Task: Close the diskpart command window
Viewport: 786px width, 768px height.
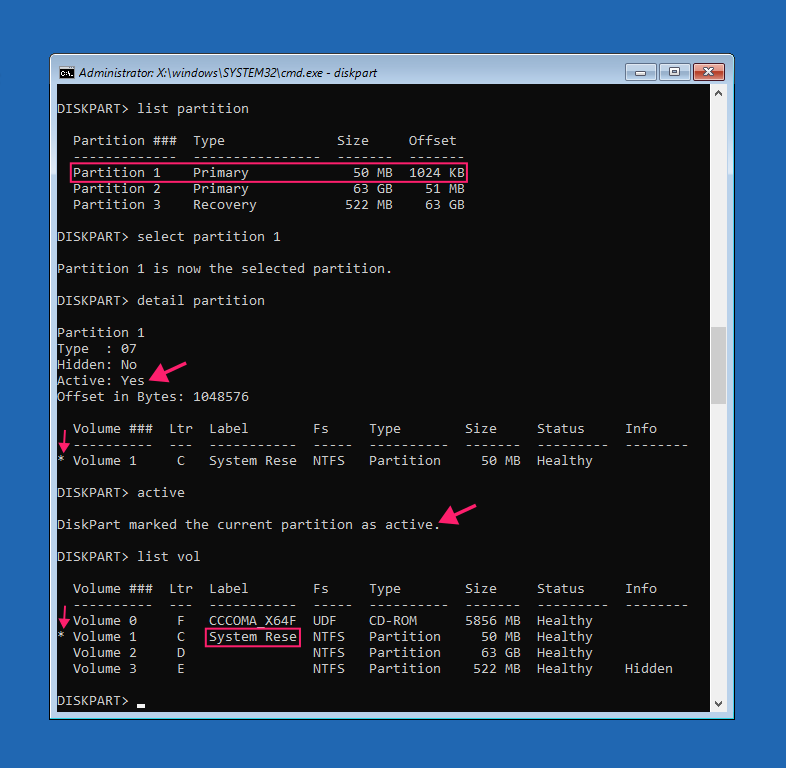Action: pos(708,72)
